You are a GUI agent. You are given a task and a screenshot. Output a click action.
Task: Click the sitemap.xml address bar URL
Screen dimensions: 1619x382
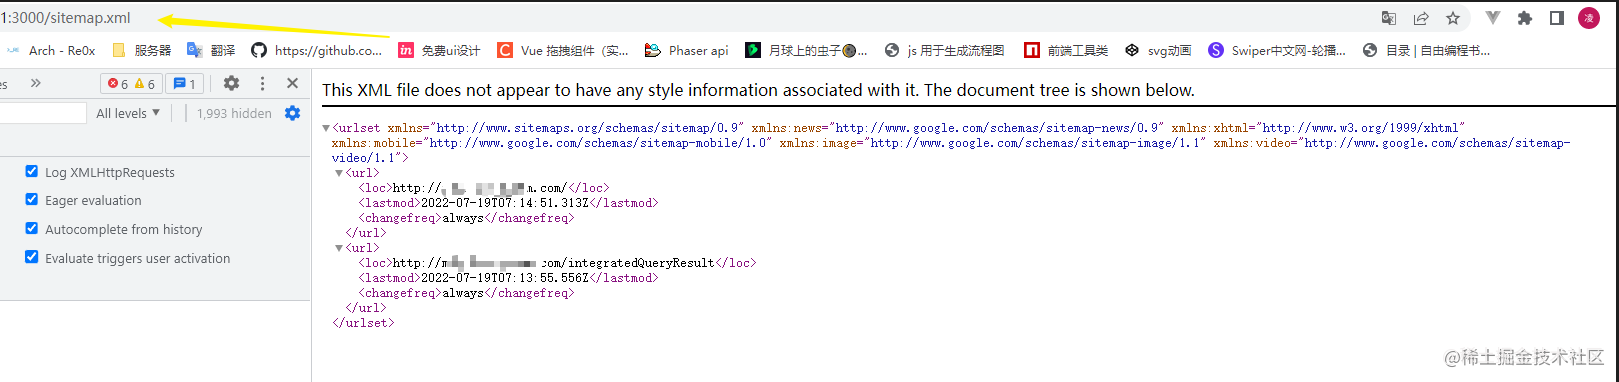click(x=66, y=18)
